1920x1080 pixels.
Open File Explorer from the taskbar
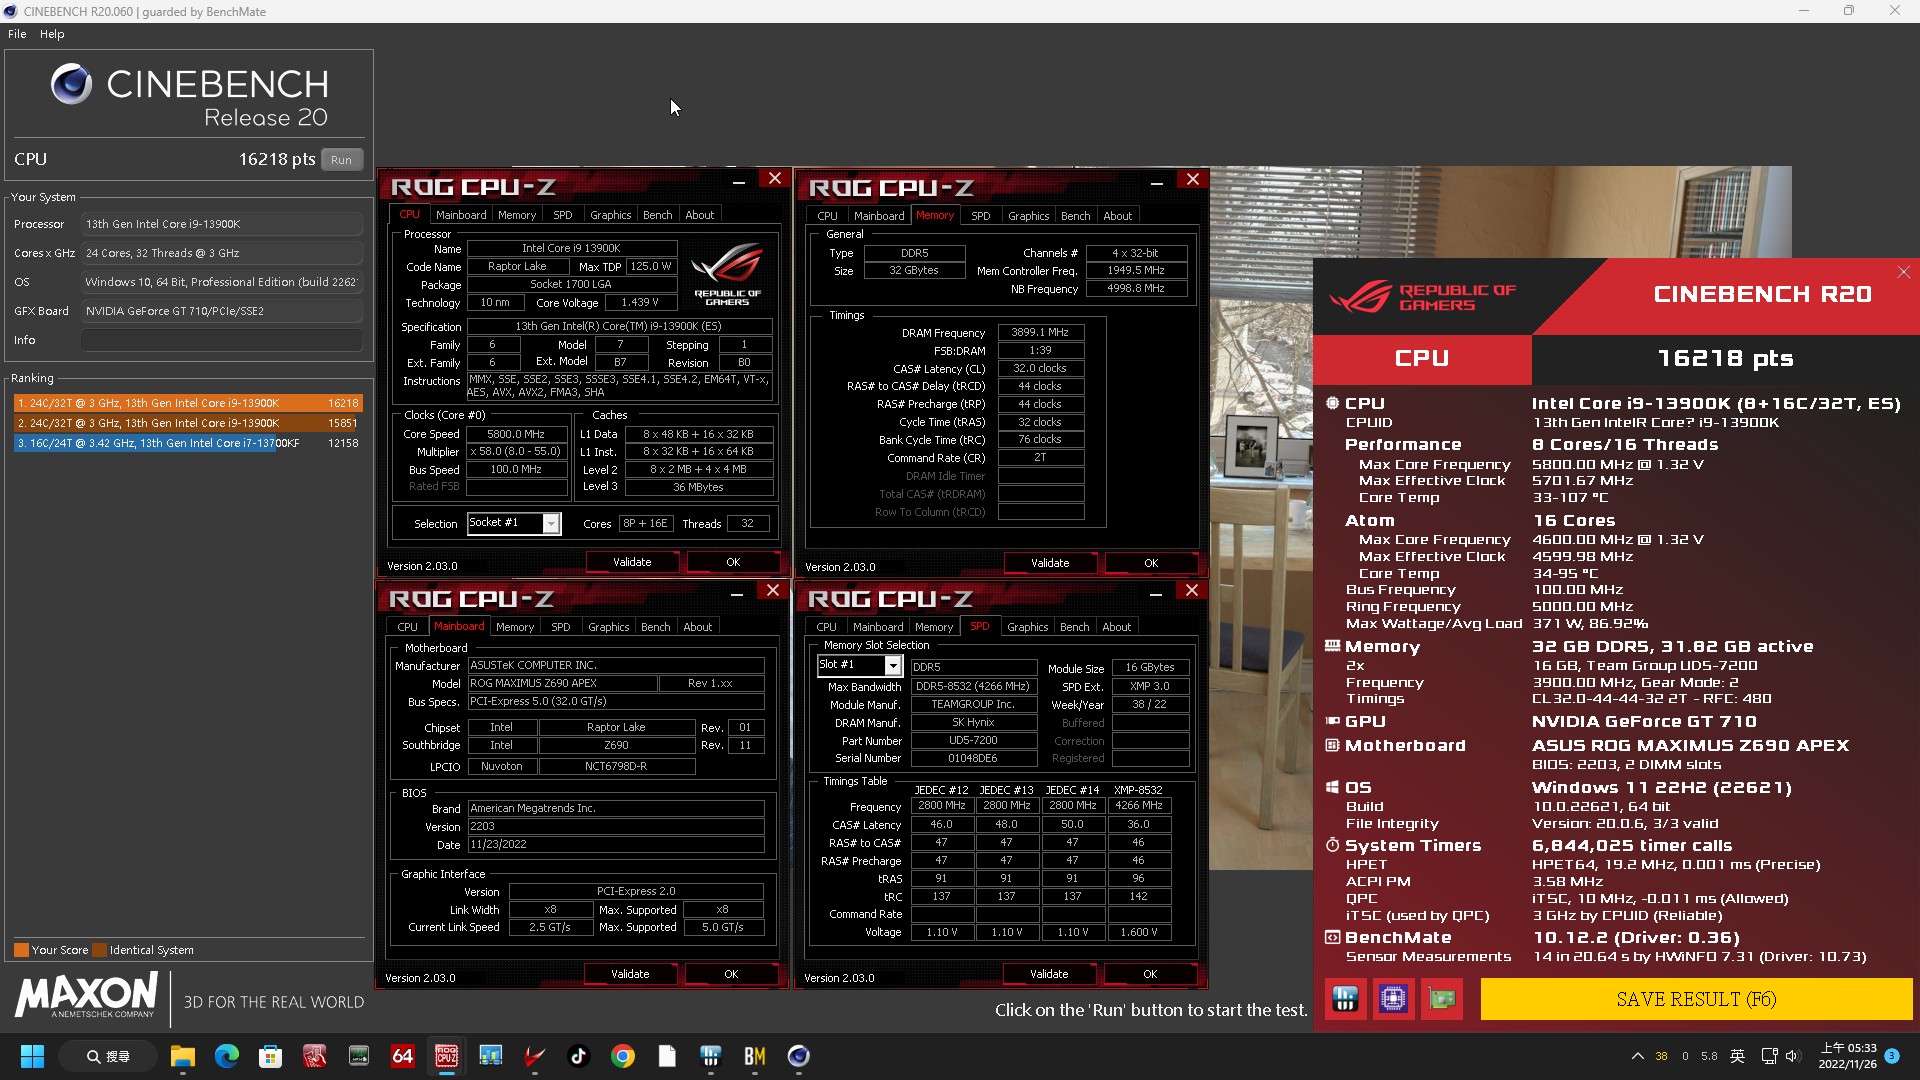point(182,1056)
